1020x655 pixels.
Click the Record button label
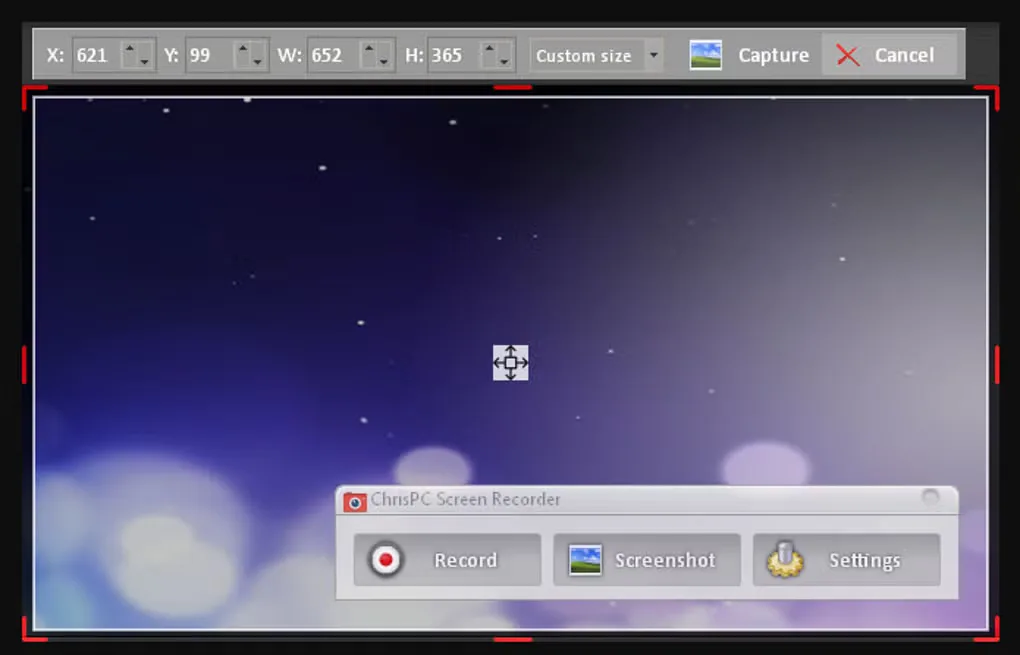[466, 560]
